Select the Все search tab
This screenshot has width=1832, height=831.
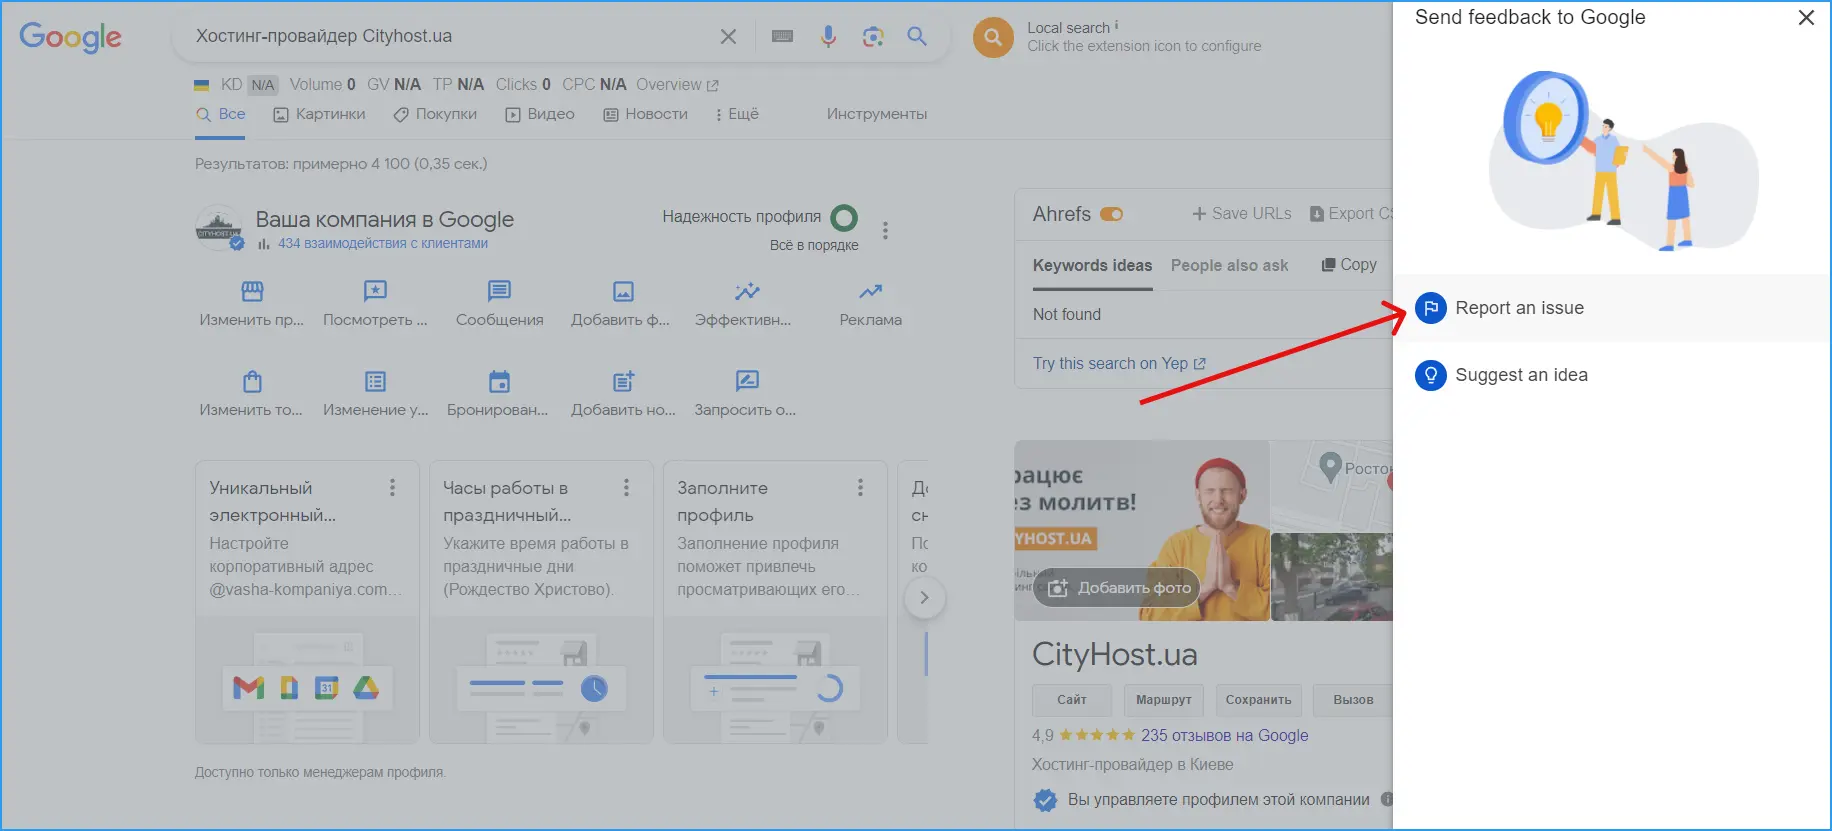click(x=221, y=114)
